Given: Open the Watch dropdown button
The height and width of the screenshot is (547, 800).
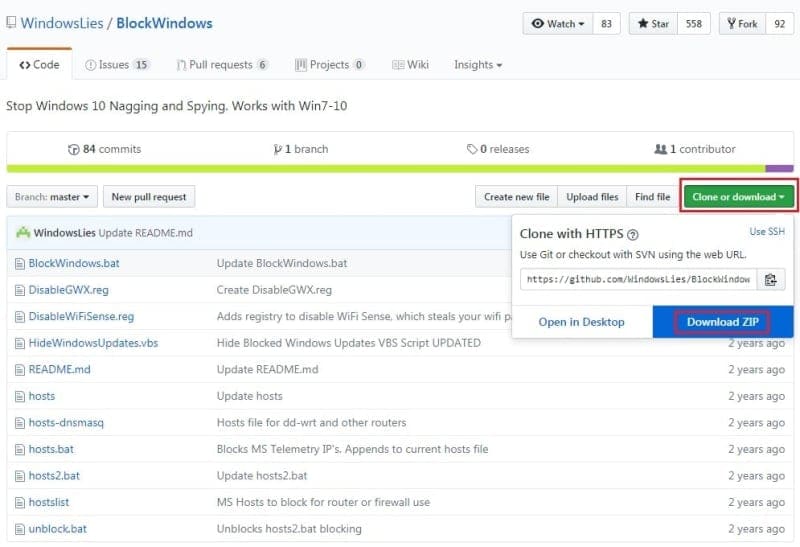Looking at the screenshot, I should coord(558,23).
